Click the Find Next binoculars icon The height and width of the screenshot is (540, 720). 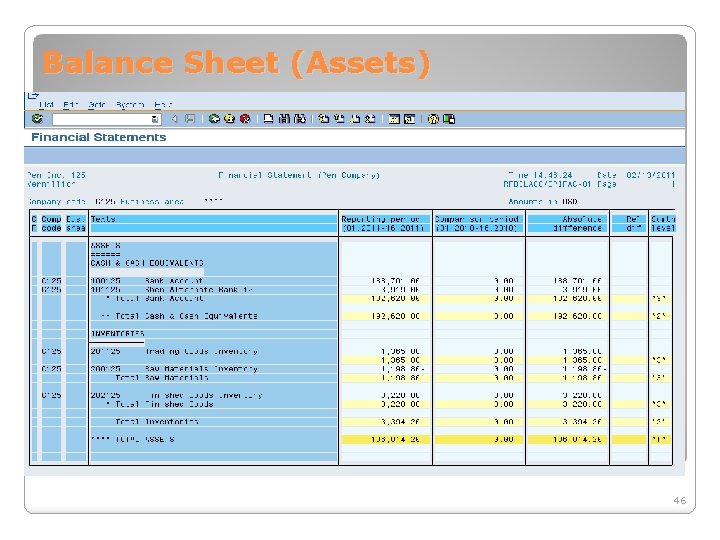point(300,119)
